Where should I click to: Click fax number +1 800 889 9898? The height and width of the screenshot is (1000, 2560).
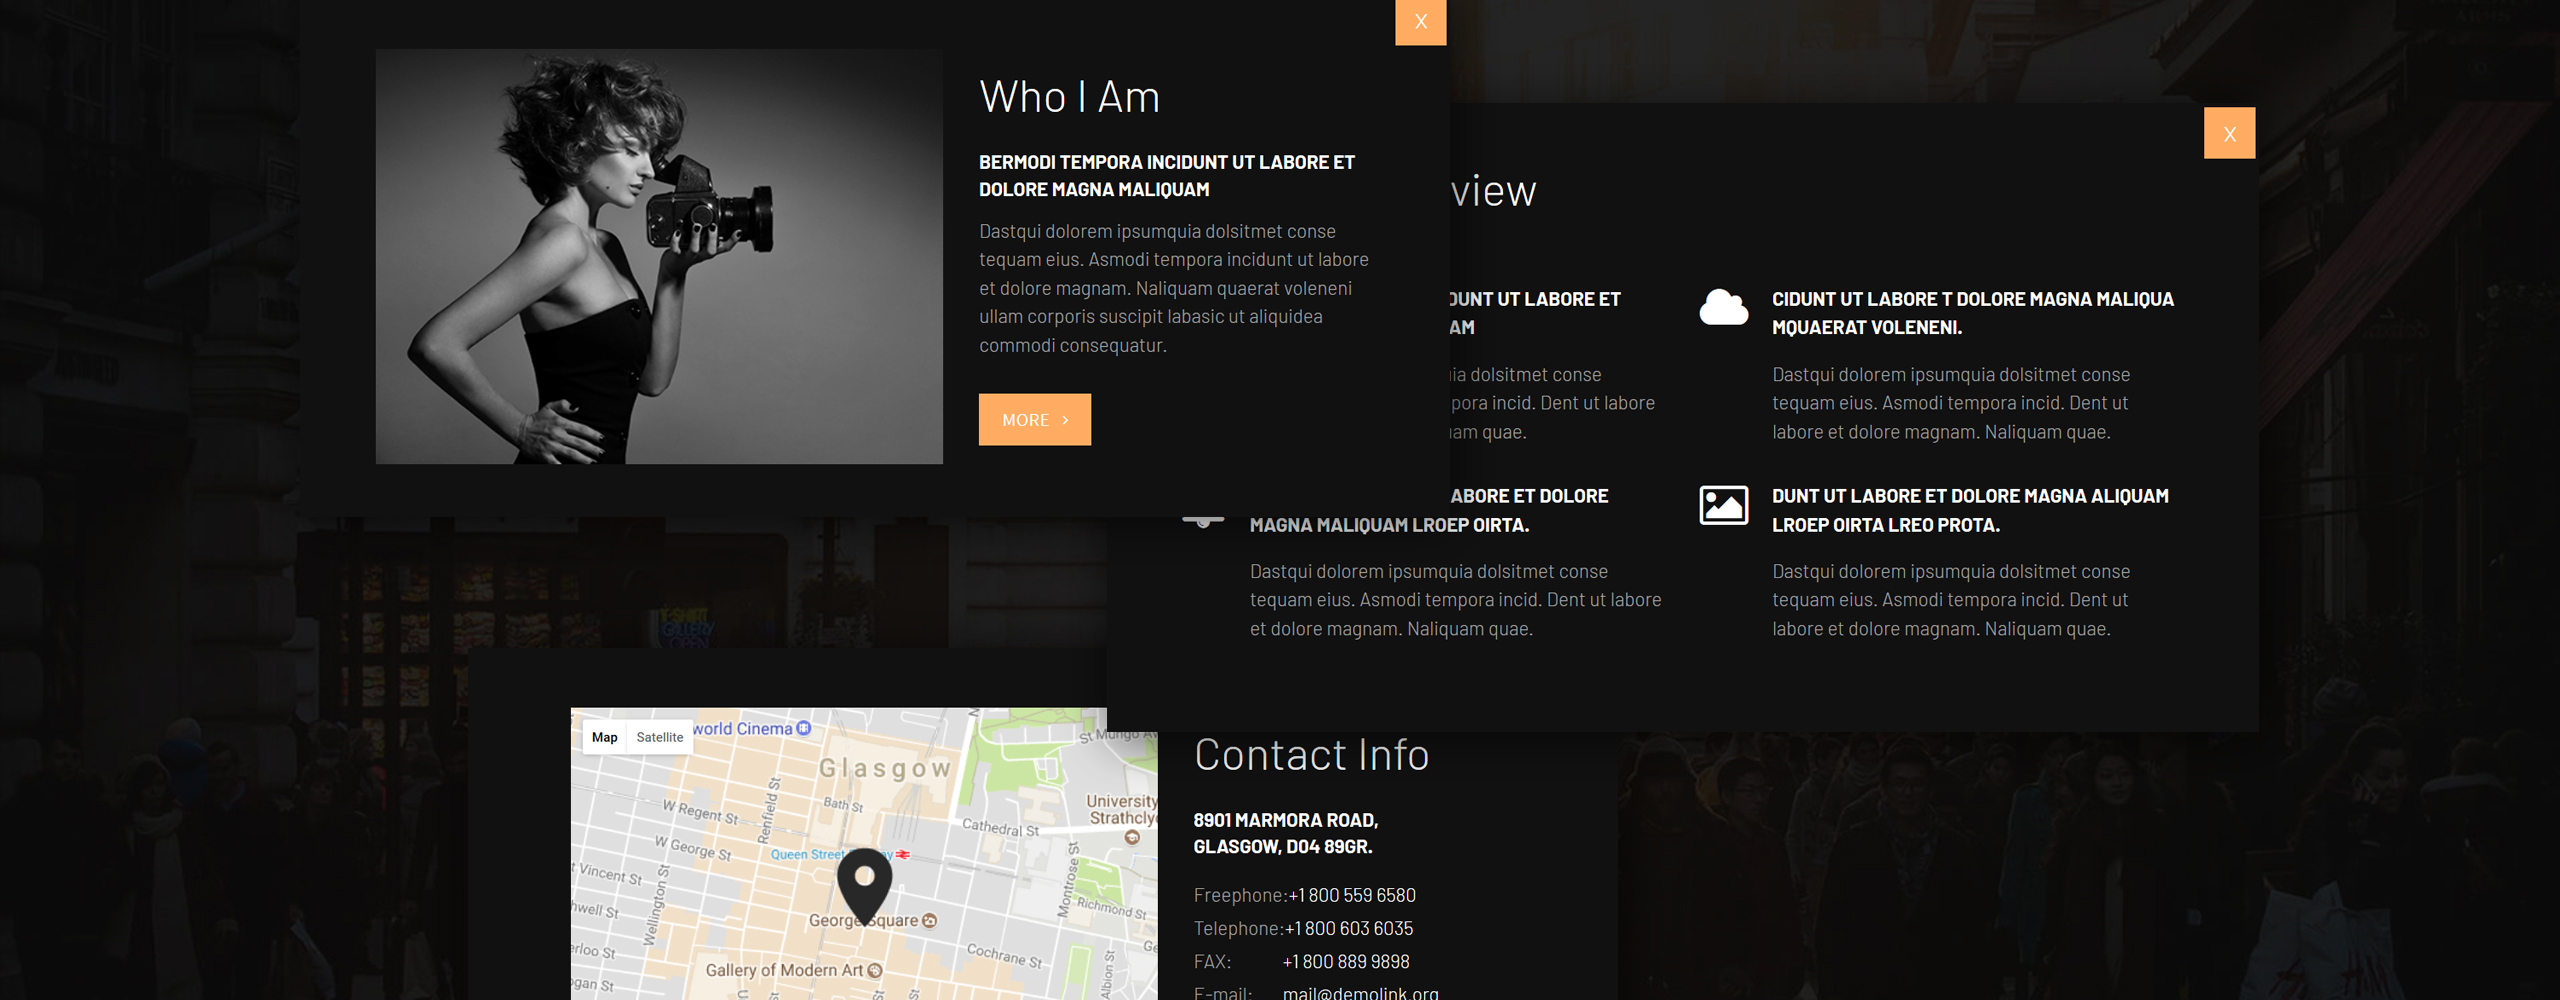pos(1346,961)
